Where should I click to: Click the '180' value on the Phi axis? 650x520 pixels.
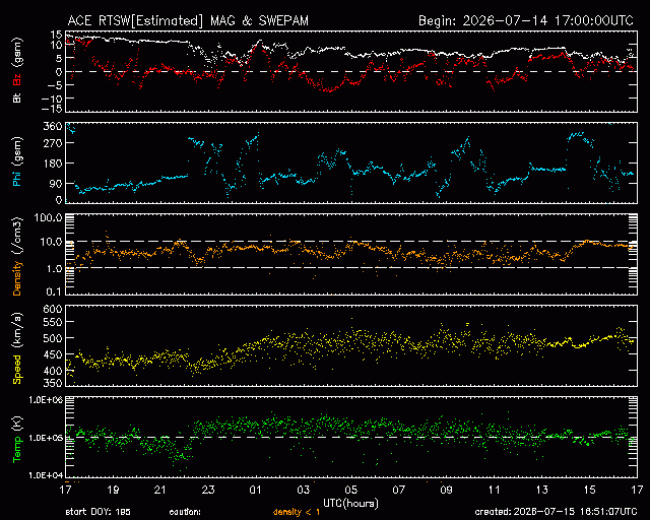[x=53, y=163]
